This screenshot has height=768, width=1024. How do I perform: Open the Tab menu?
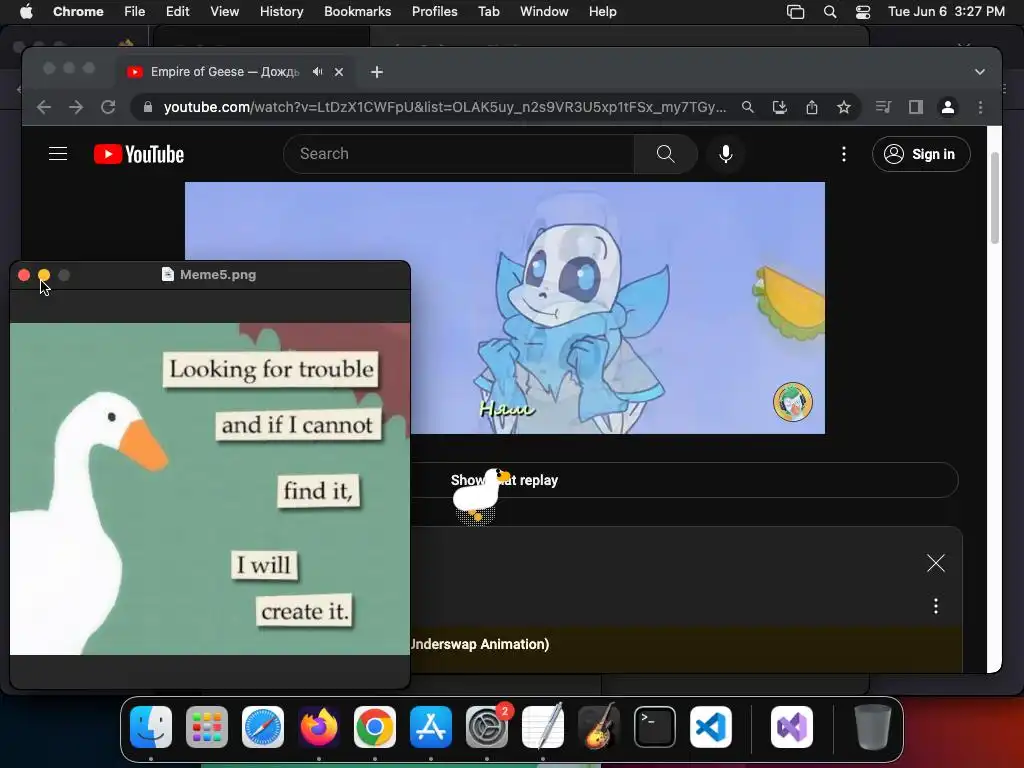(x=488, y=12)
